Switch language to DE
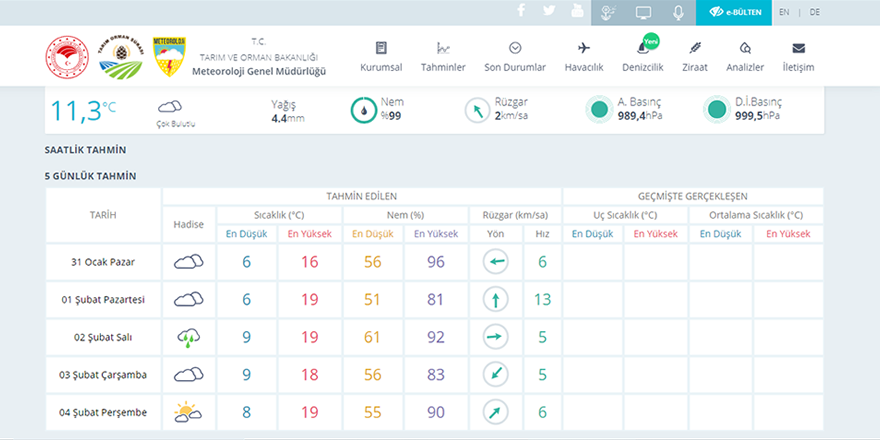This screenshot has width=880, height=440. (814, 12)
